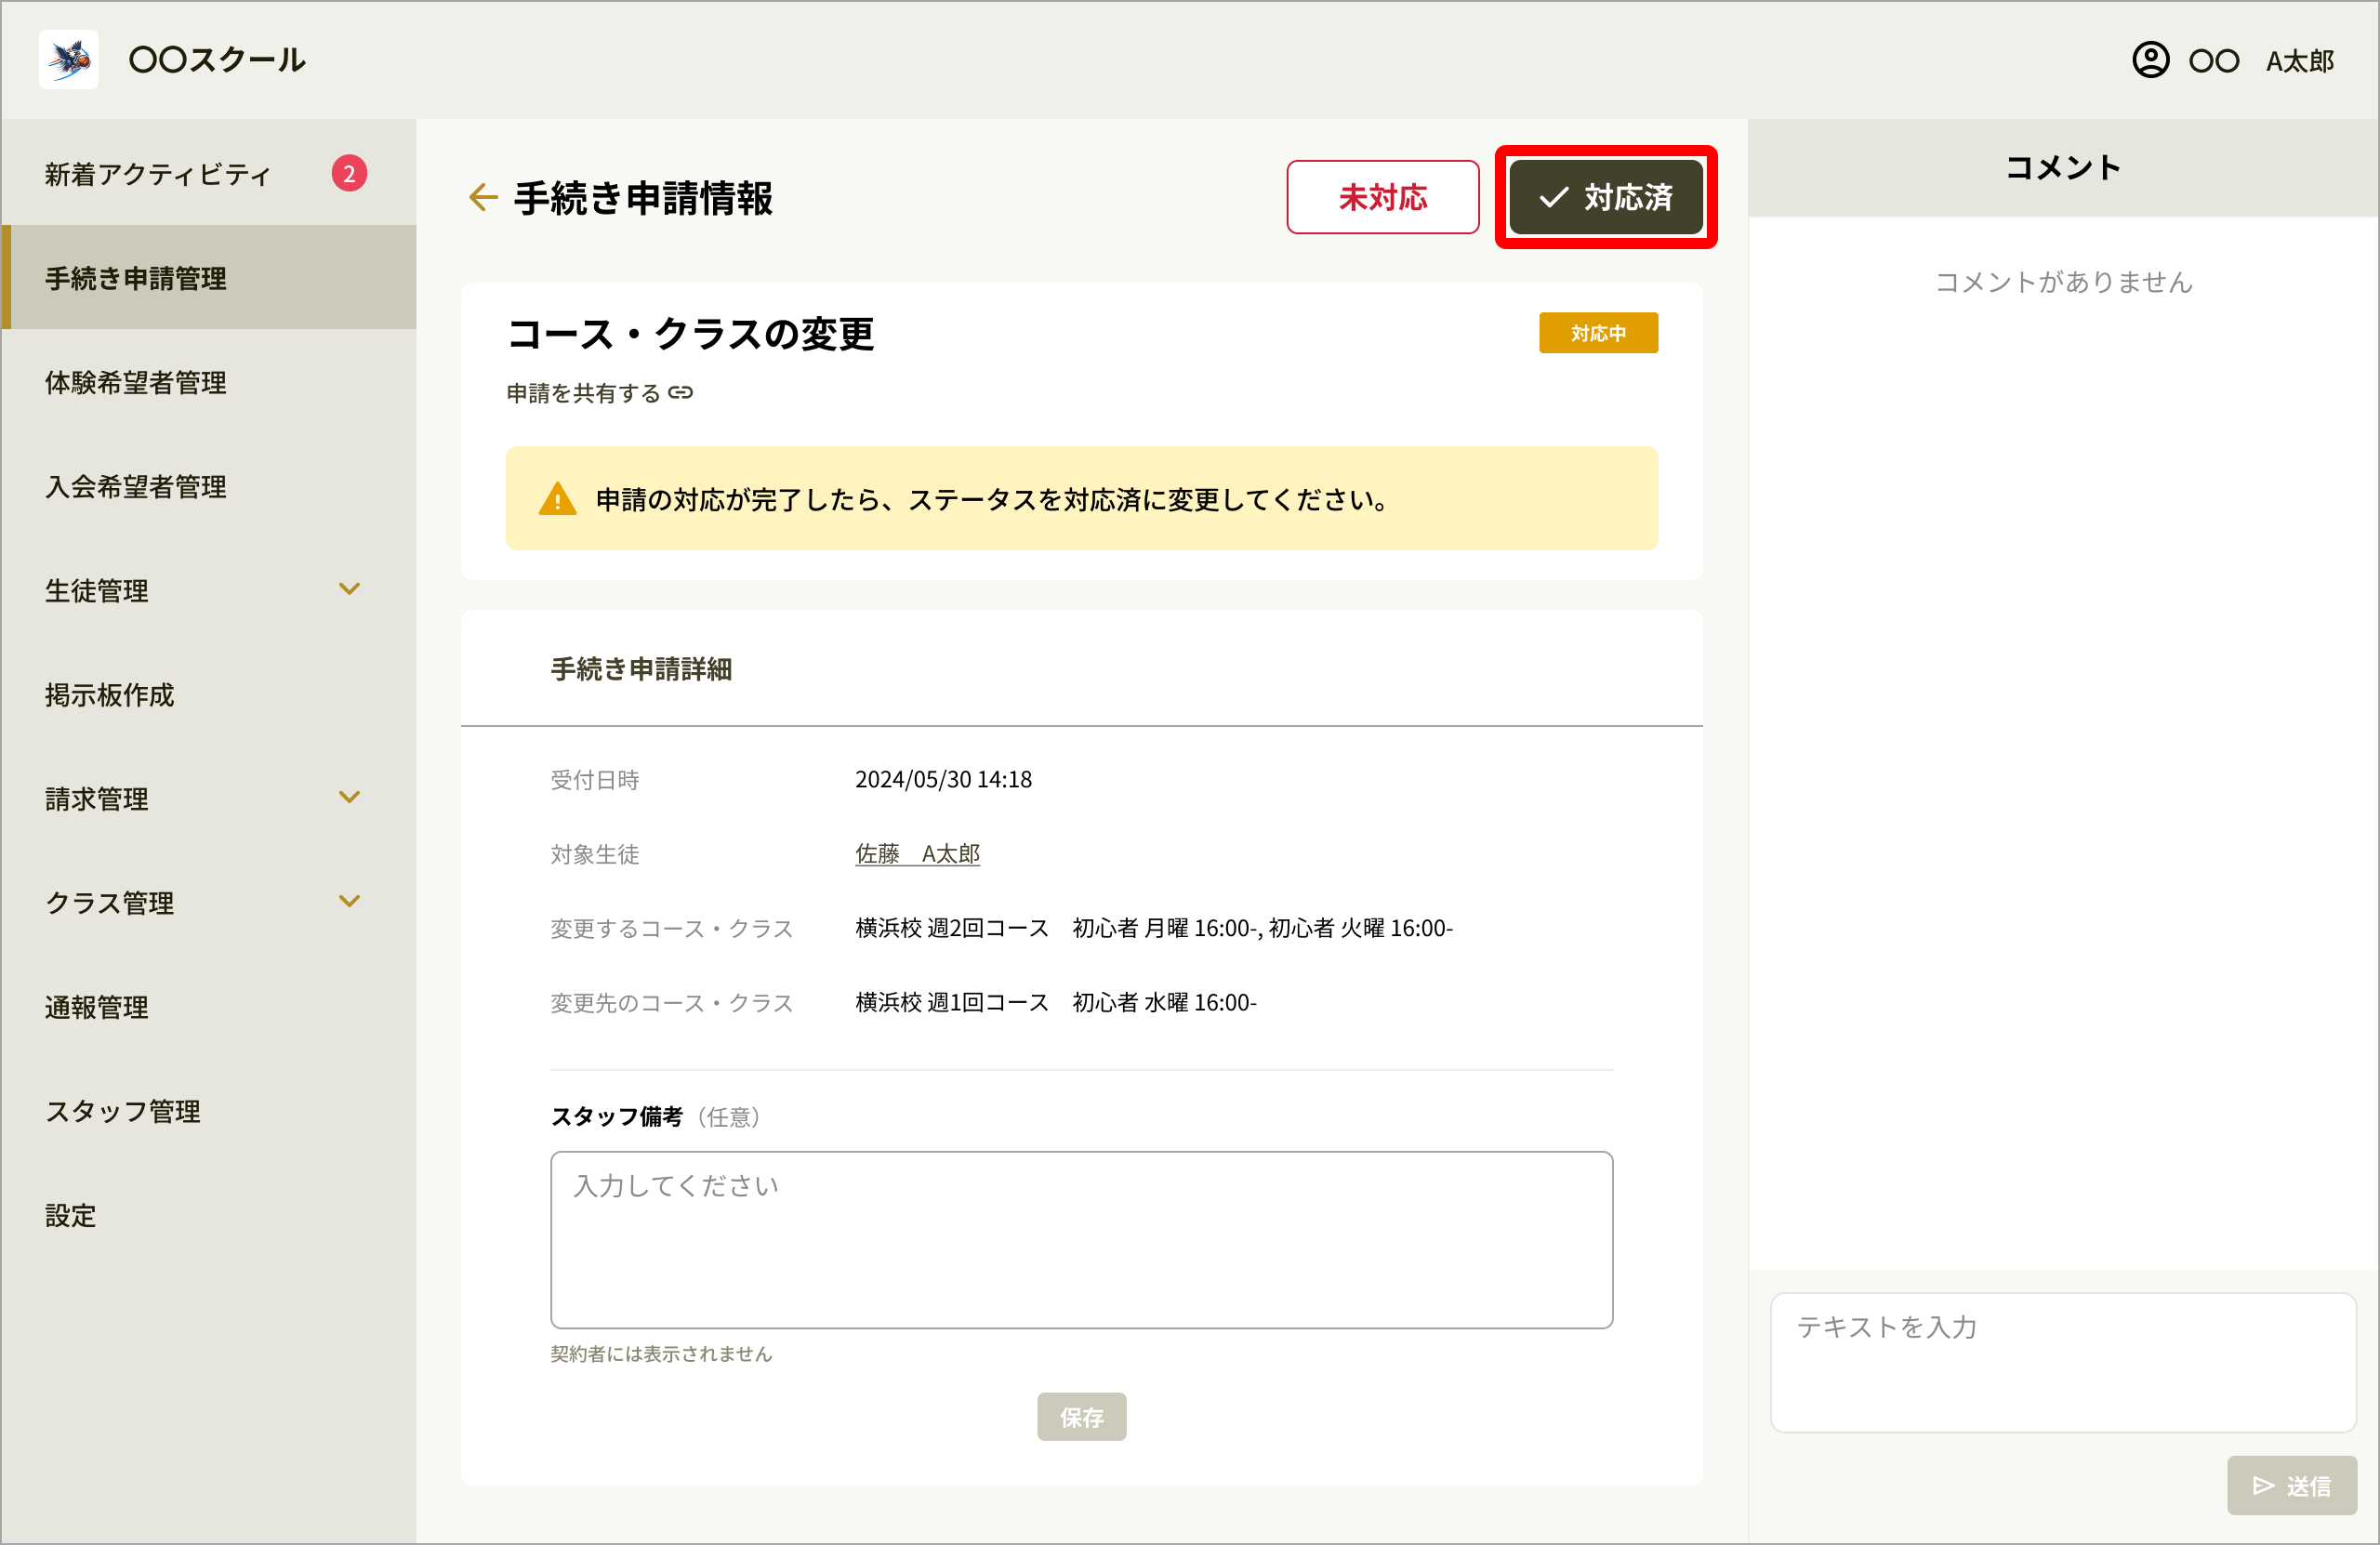Go back with the left arrow icon
2380x1545 pixels.
[x=483, y=197]
